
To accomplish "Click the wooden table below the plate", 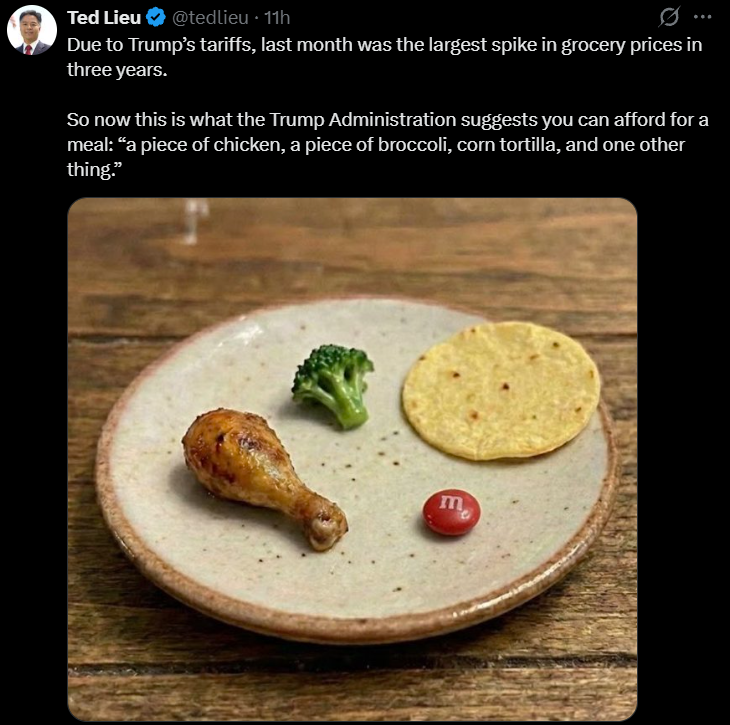I will [x=350, y=685].
